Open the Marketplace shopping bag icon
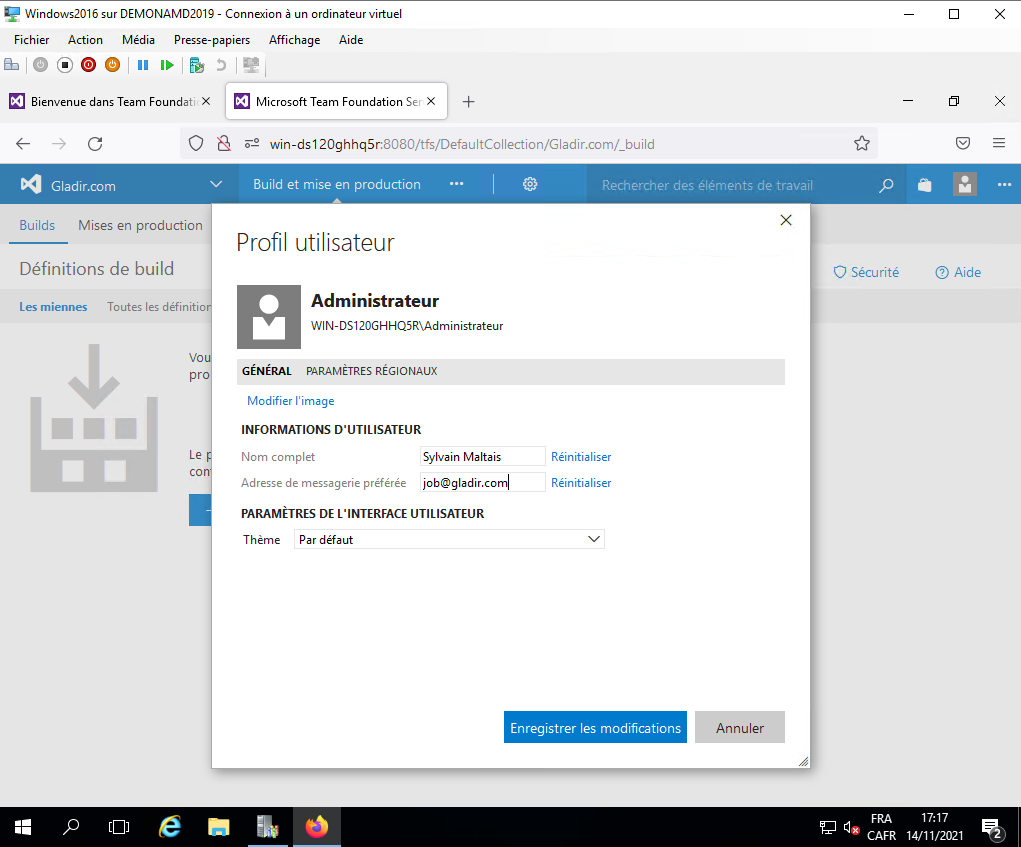This screenshot has height=847, width=1021. (925, 185)
